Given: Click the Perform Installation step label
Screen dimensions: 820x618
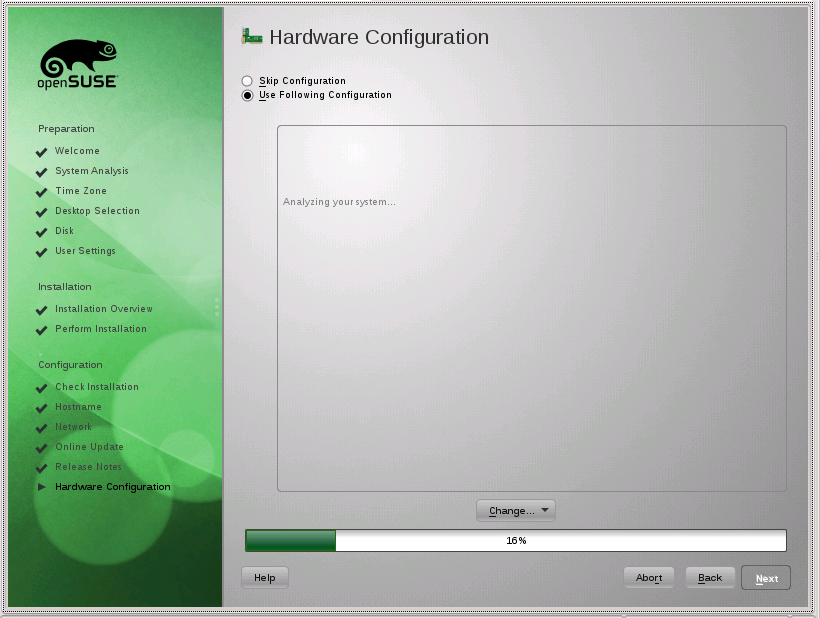Looking at the screenshot, I should 101,329.
